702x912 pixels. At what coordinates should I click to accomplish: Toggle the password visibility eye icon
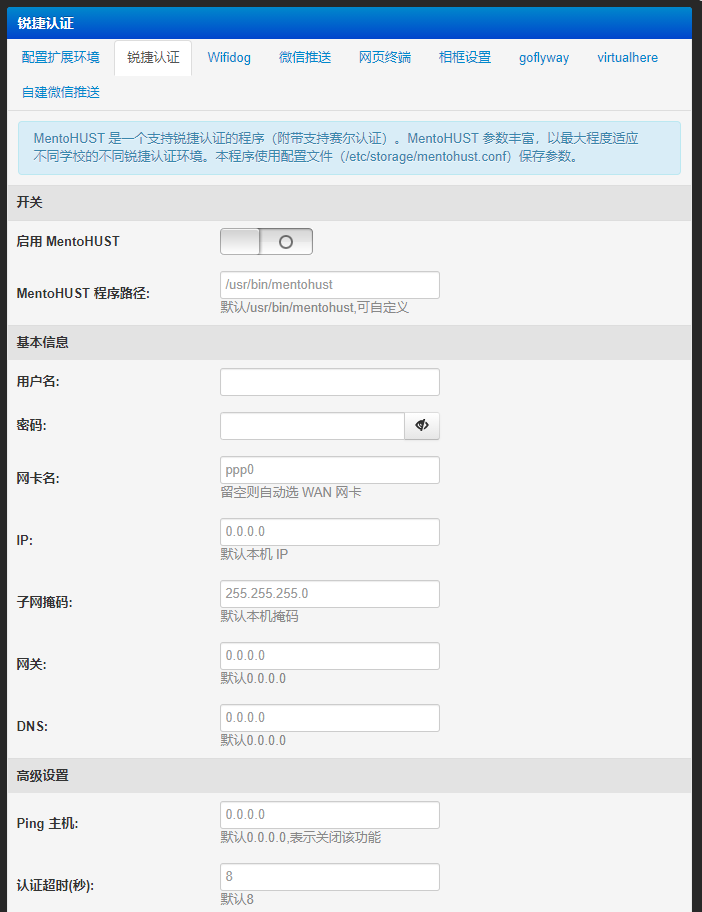[421, 426]
